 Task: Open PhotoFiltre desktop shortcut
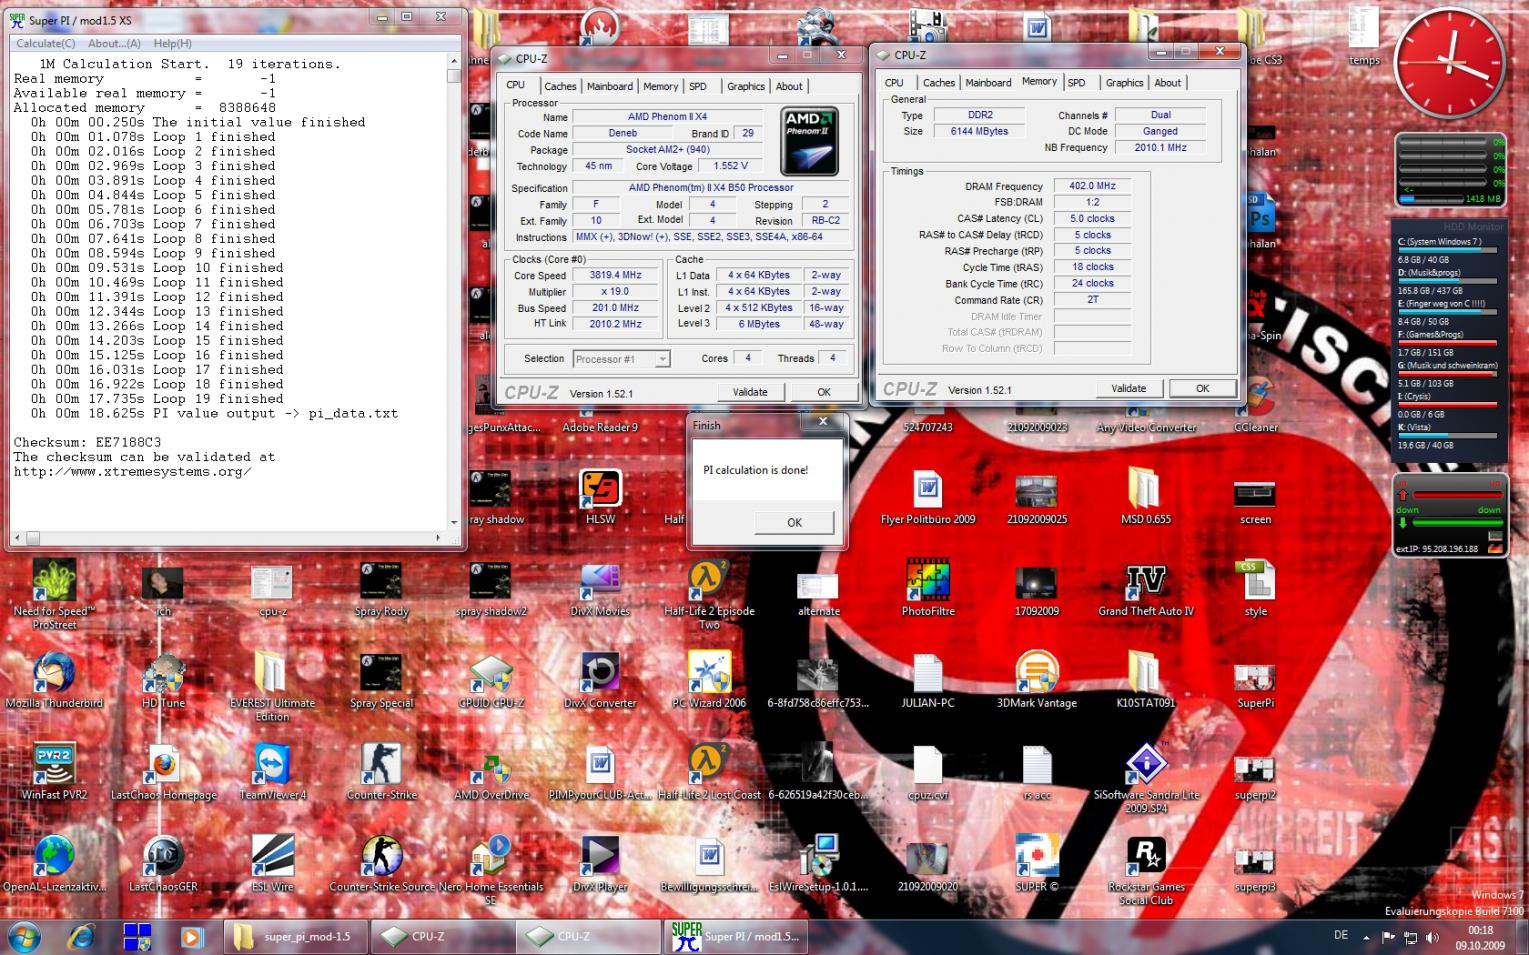[x=927, y=586]
